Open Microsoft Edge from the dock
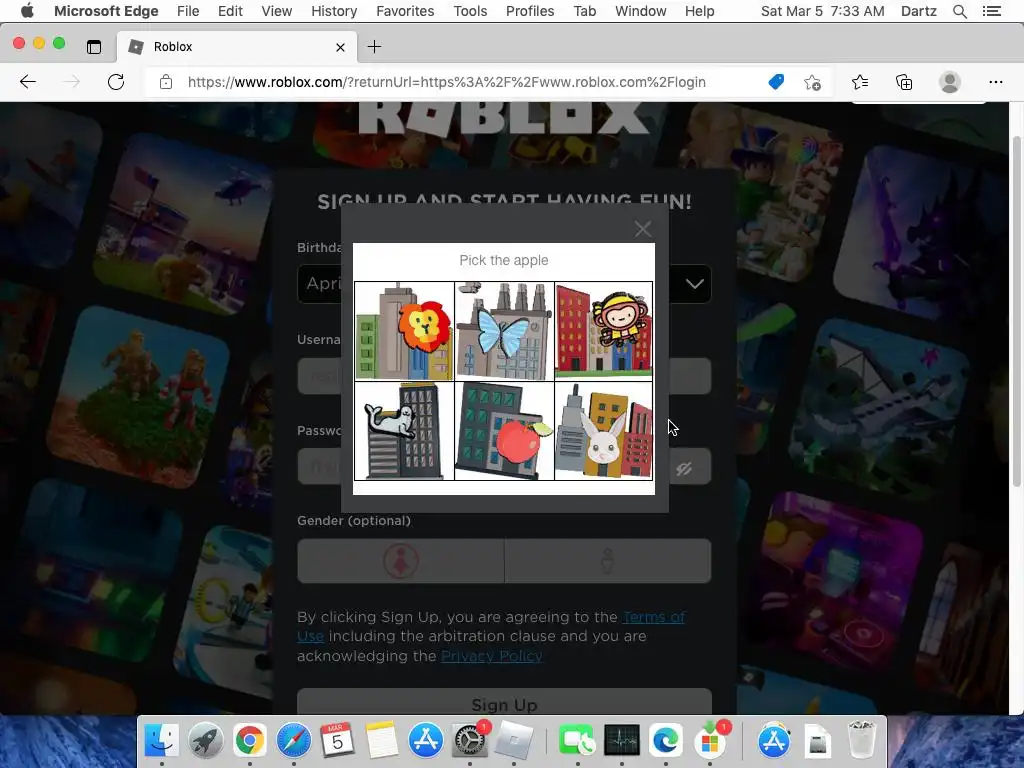 665,741
